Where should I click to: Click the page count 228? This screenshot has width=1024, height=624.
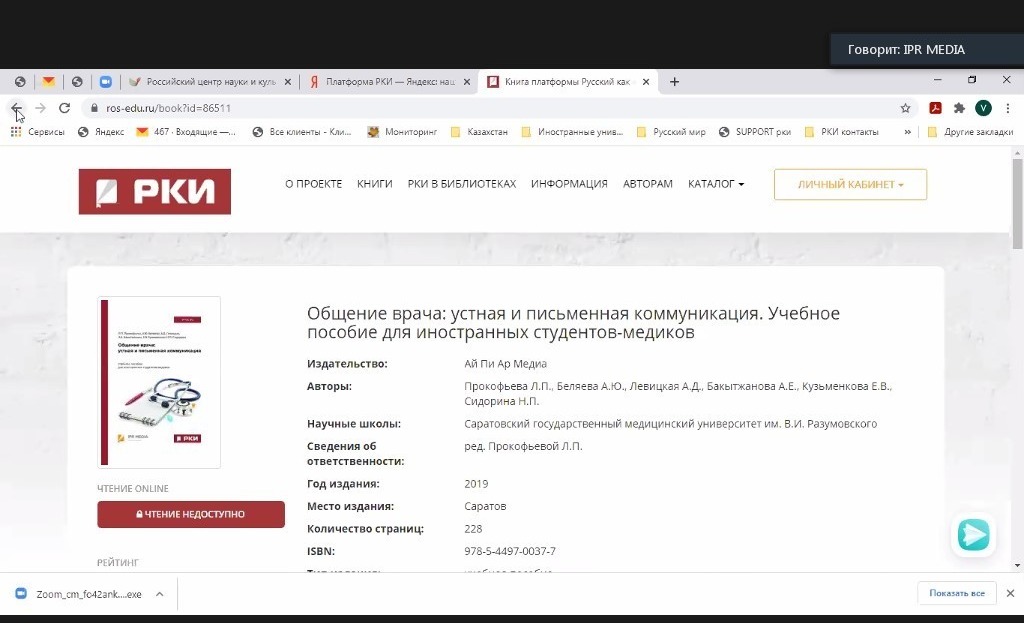[x=473, y=529]
